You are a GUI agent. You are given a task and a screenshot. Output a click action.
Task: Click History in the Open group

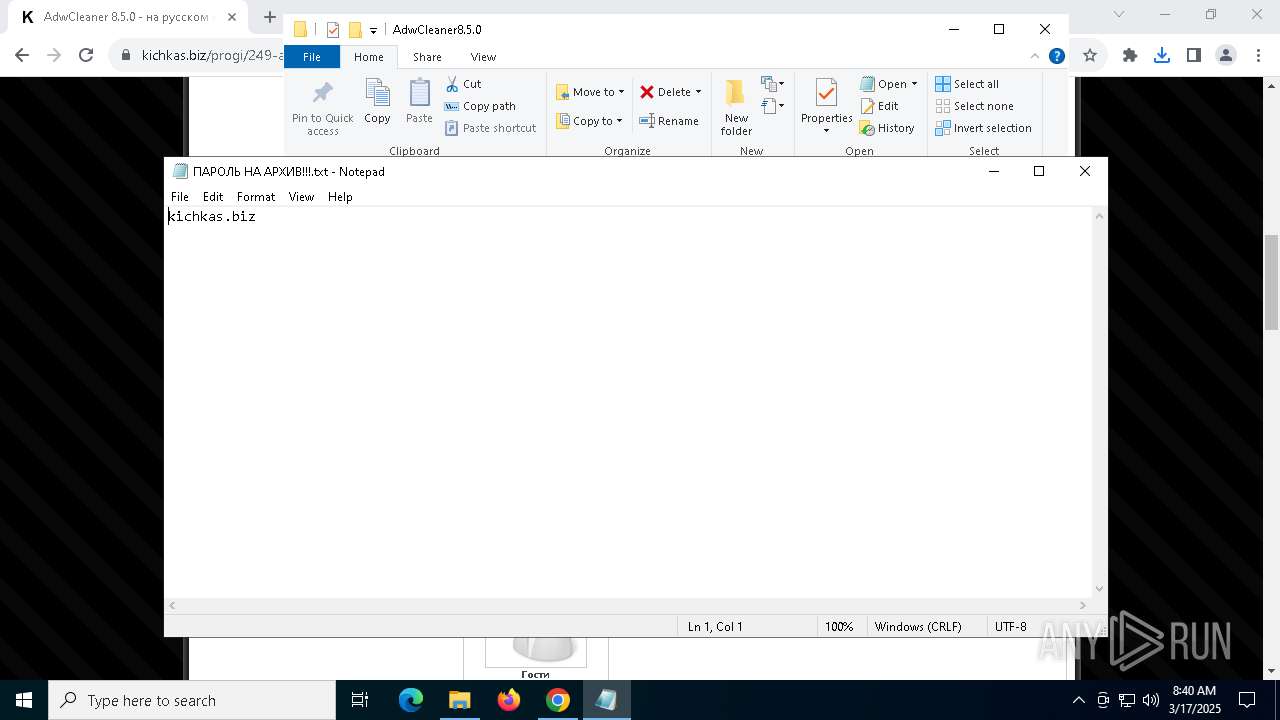[x=887, y=128]
